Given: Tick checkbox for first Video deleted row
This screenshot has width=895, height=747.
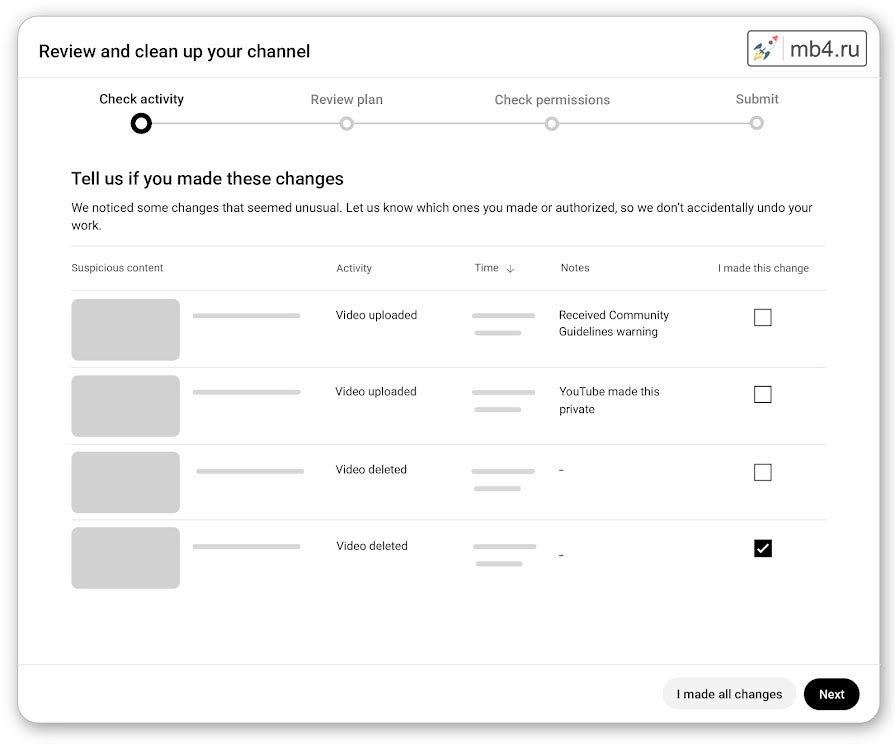Looking at the screenshot, I should point(763,473).
